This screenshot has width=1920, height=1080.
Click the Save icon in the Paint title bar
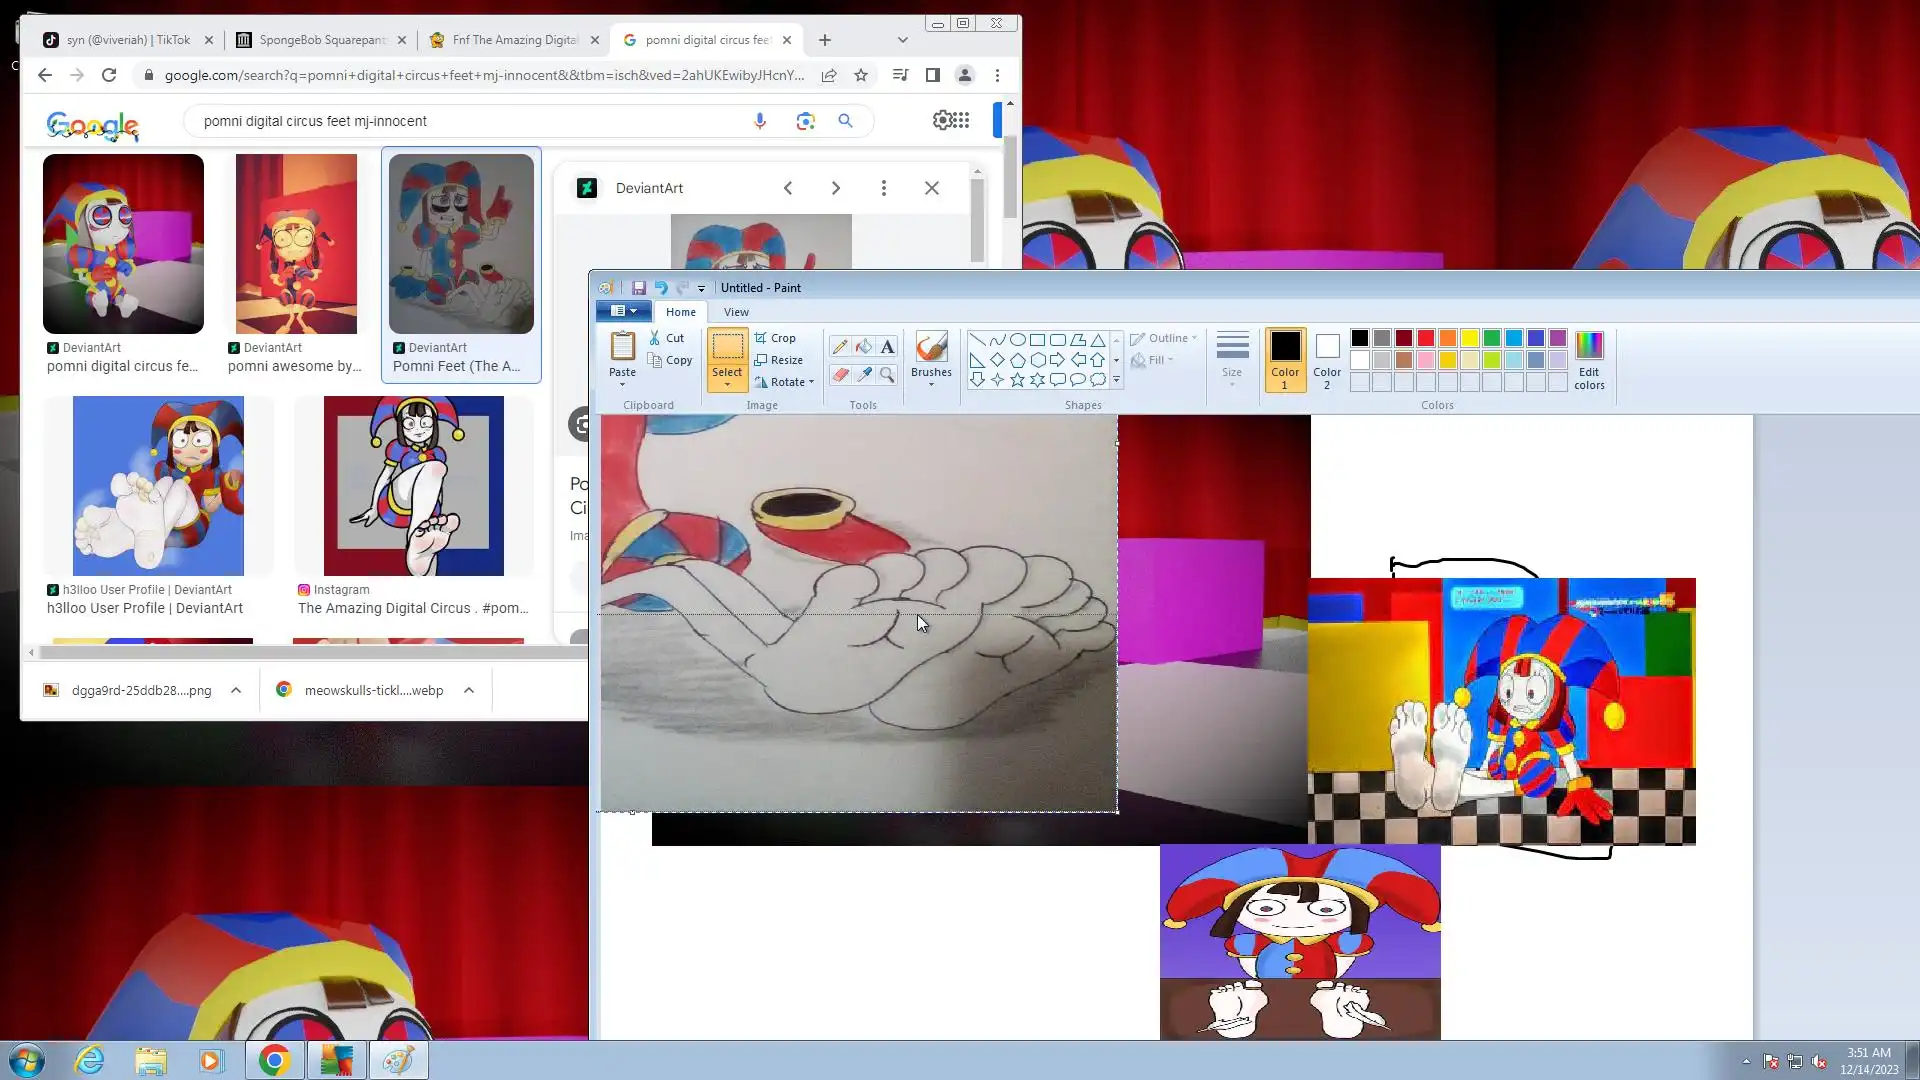(639, 288)
